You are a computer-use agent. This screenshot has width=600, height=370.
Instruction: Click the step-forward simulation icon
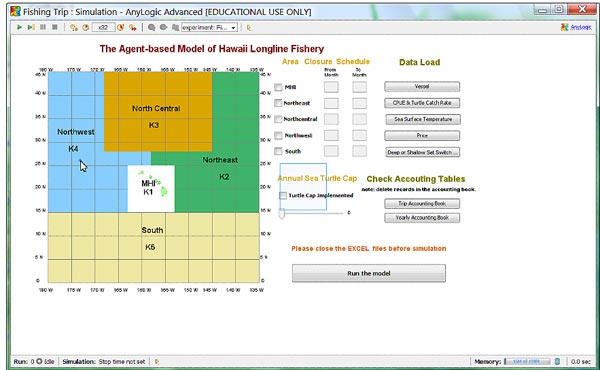click(x=31, y=27)
